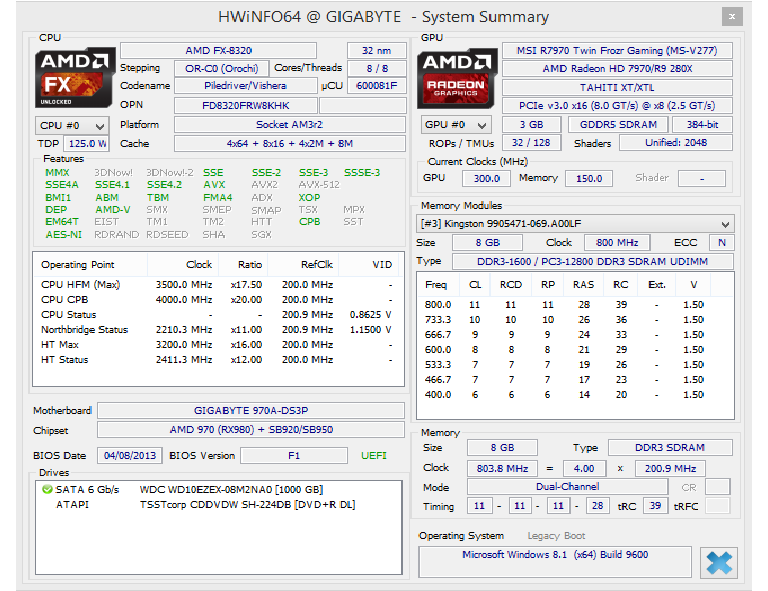The height and width of the screenshot is (591, 768).
Task: Click the TAHITI XT/XTL field
Action: pyautogui.click(x=617, y=87)
